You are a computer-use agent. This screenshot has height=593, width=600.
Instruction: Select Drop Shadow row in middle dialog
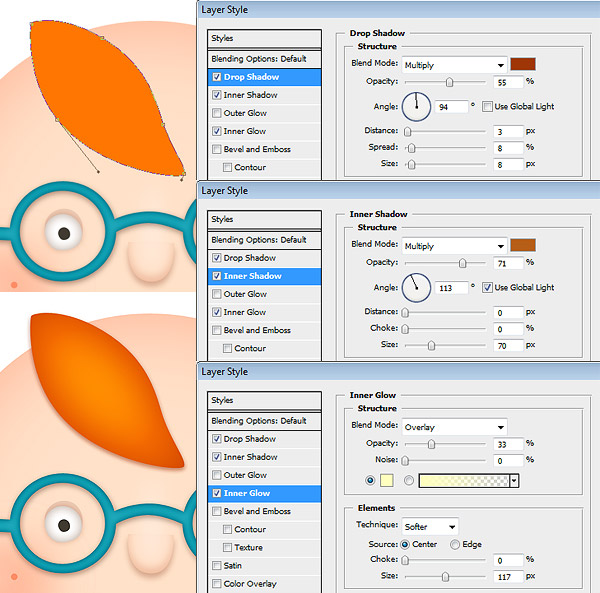(x=264, y=258)
